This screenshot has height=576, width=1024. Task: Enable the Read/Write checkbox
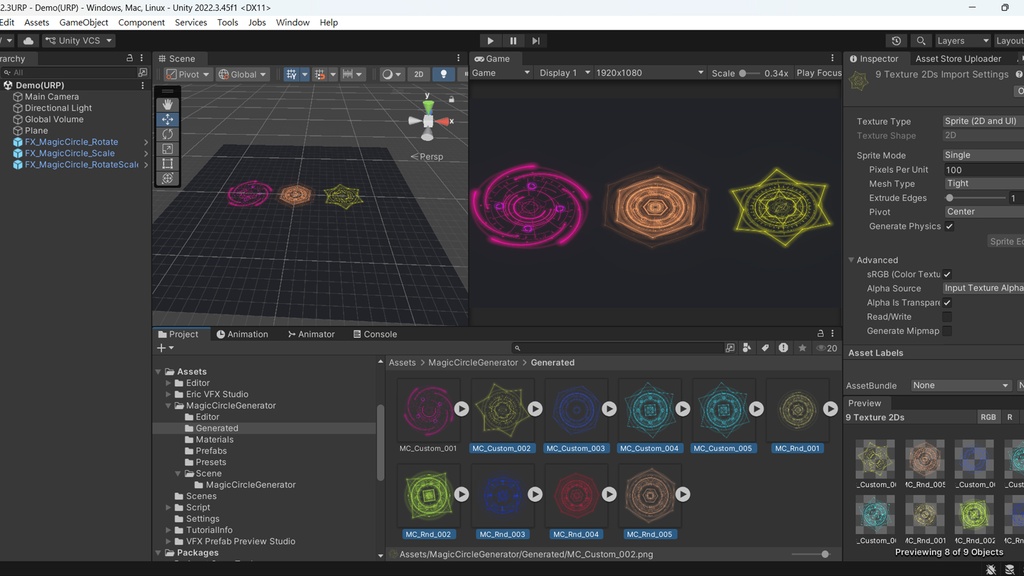pyautogui.click(x=947, y=317)
